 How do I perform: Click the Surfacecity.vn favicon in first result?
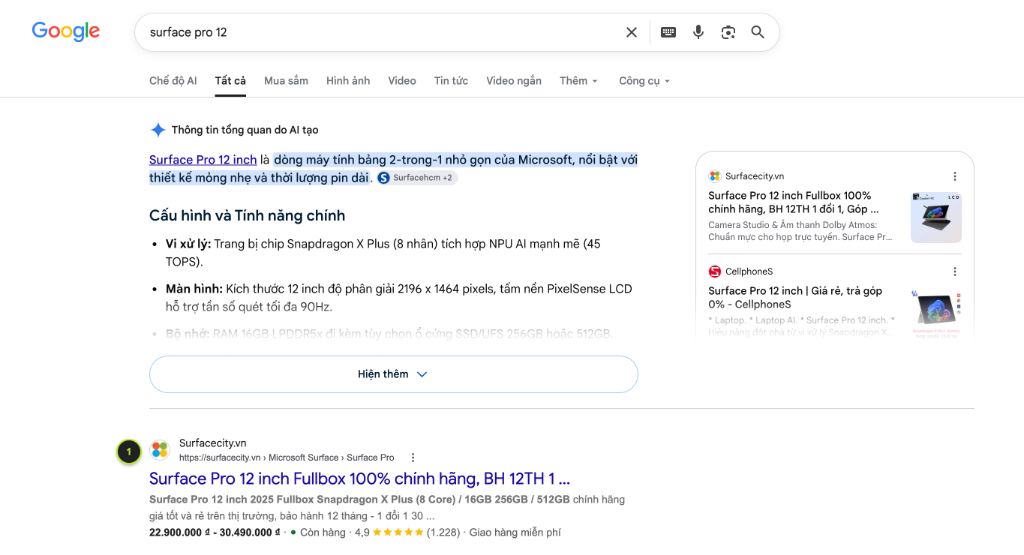[160, 450]
